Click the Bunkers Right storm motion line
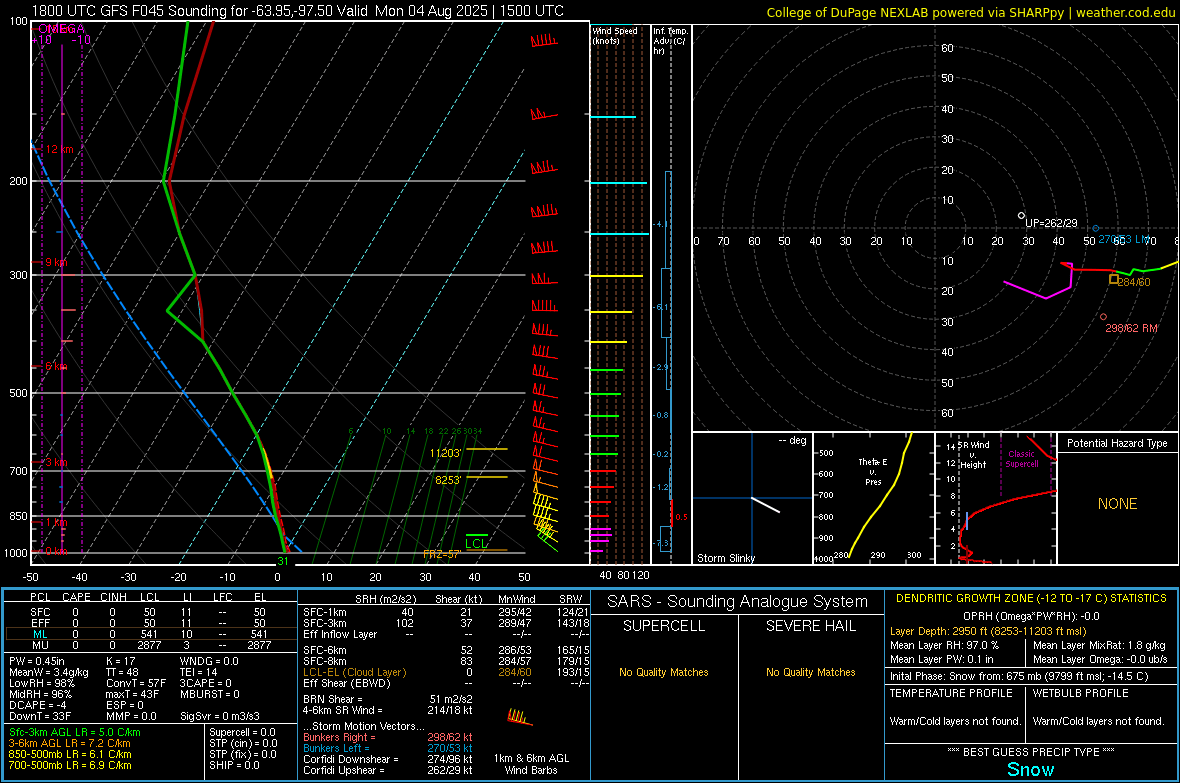Viewport: 1180px width, 783px height. [388, 737]
